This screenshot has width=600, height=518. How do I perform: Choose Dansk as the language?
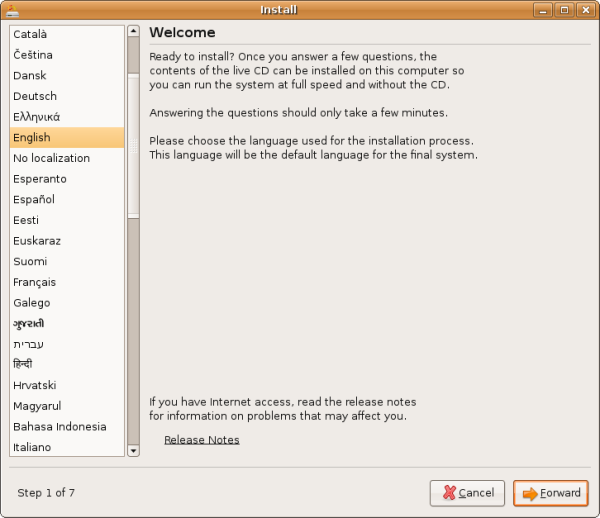point(67,76)
